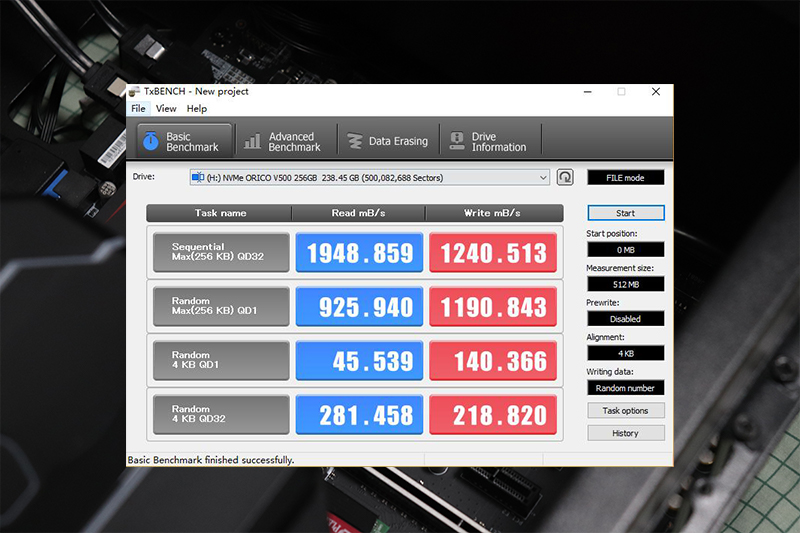Click the write value 140.366
This screenshot has height=533, width=800.
pyautogui.click(x=493, y=361)
